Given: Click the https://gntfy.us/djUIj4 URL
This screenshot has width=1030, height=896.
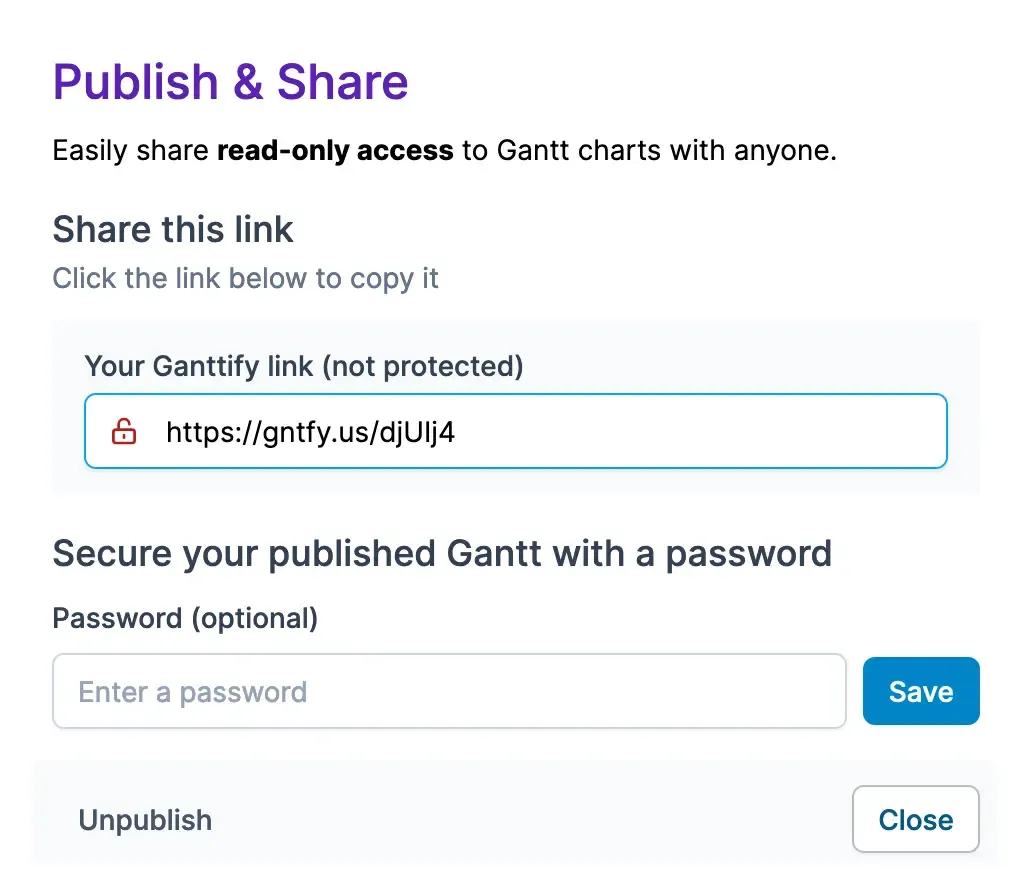Looking at the screenshot, I should coord(310,431).
